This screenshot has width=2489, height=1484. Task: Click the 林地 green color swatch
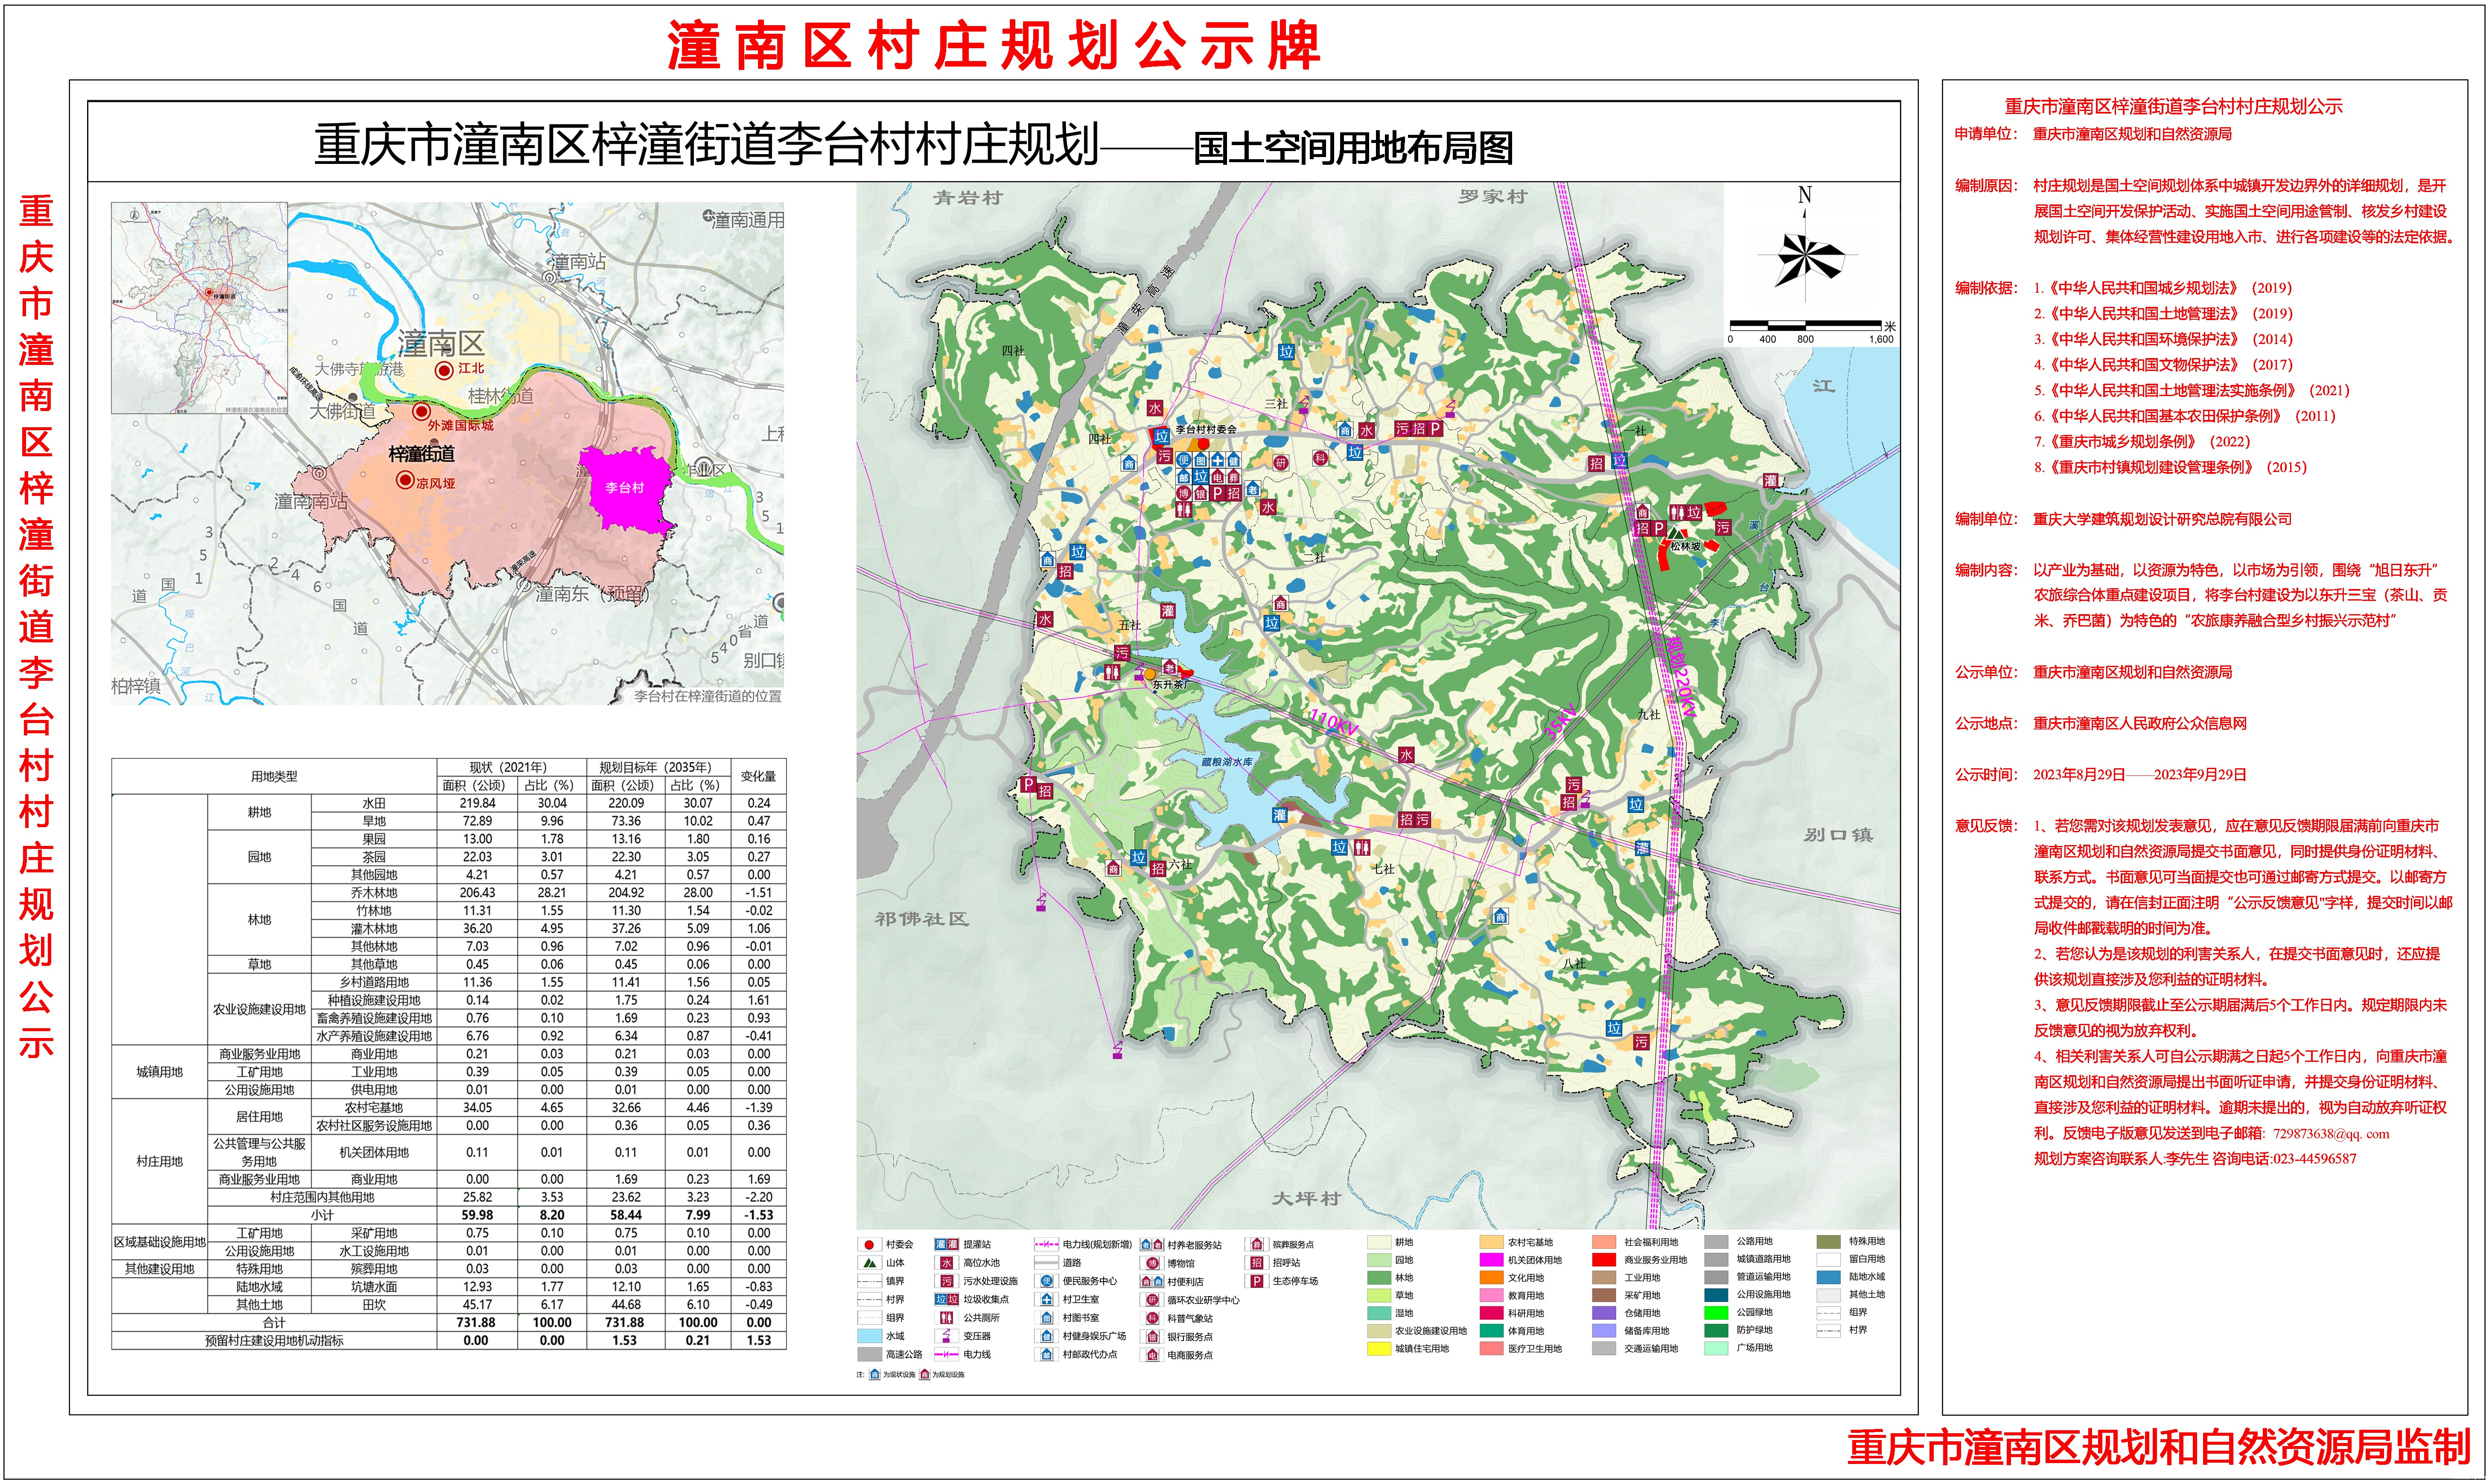[1379, 1278]
